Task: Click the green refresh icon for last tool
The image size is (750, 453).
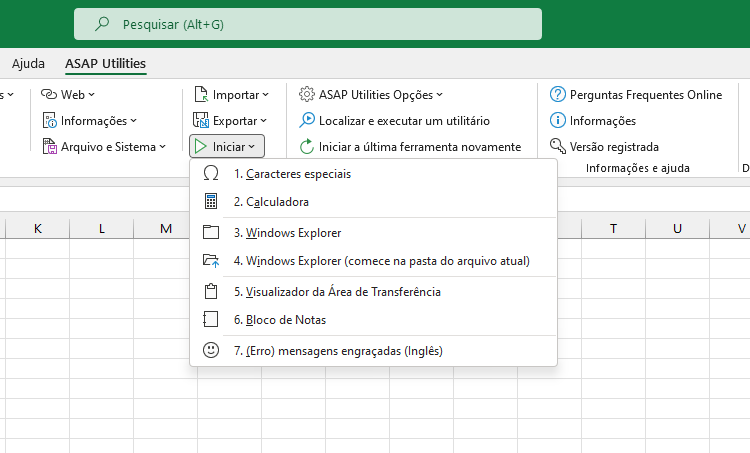Action: pos(307,146)
